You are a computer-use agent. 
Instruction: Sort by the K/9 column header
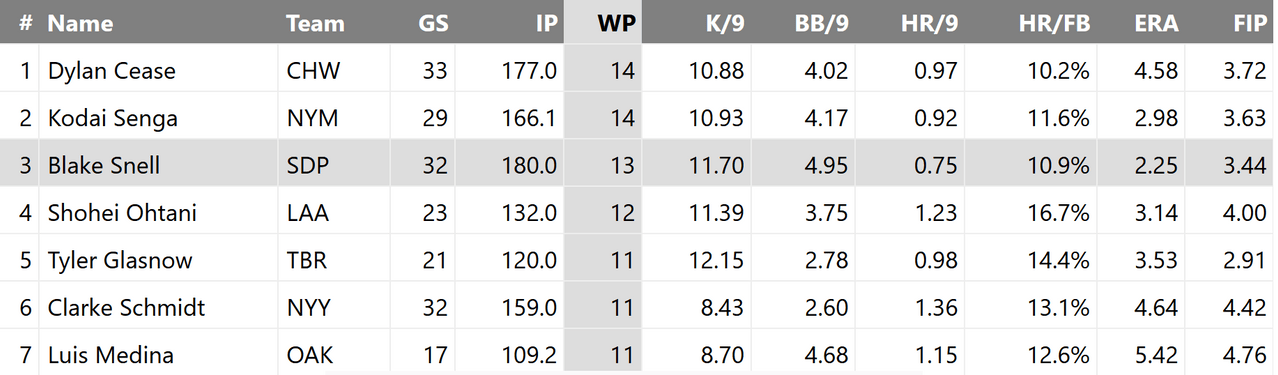click(x=721, y=23)
